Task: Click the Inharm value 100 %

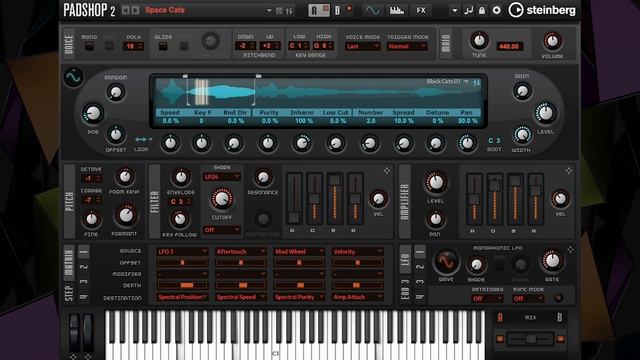Action: coord(303,121)
